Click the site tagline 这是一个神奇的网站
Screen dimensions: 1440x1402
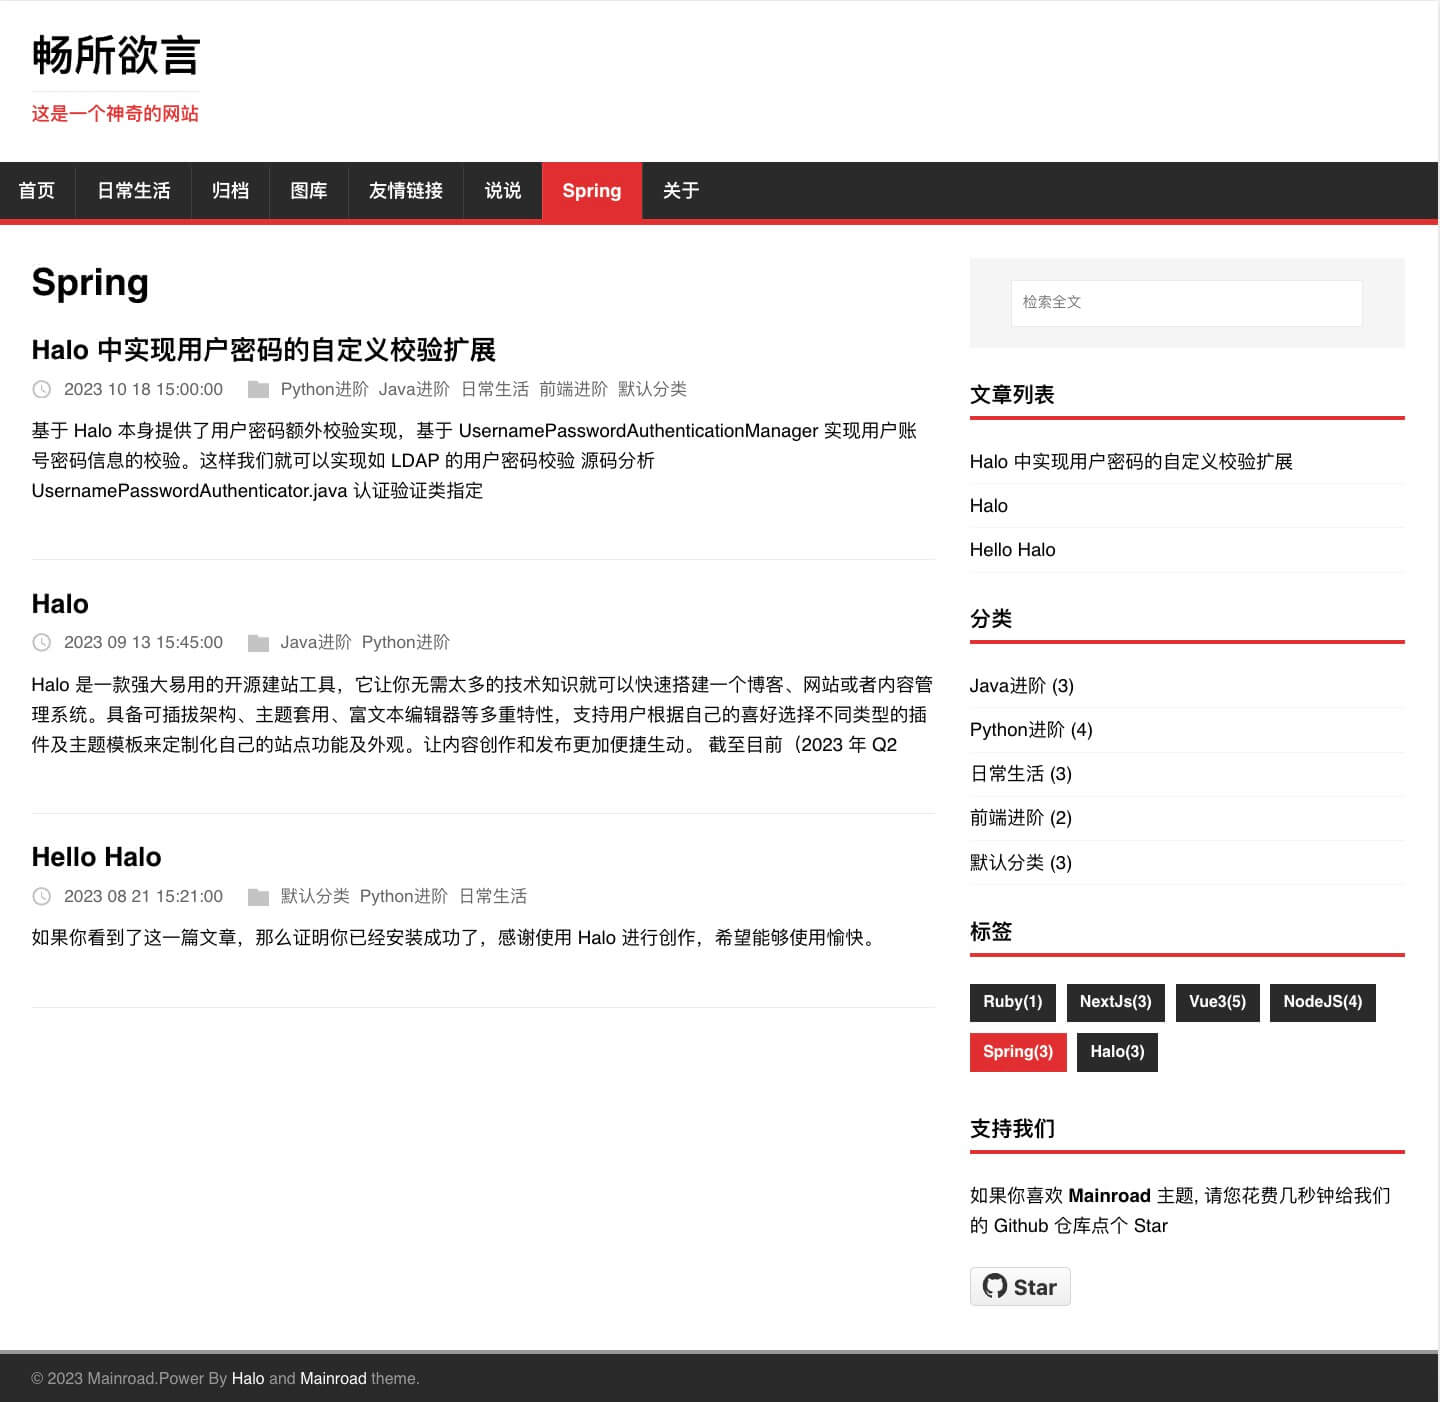click(115, 113)
